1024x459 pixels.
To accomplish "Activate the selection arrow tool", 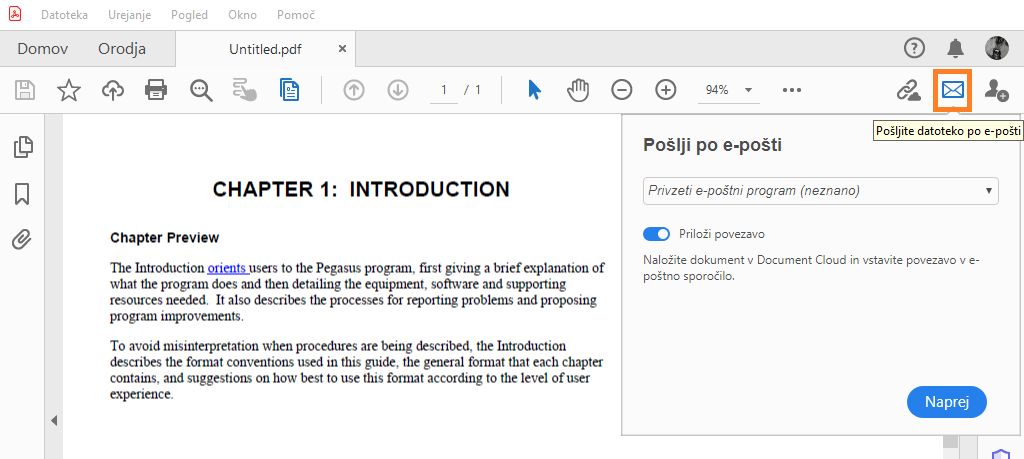I will coord(534,90).
